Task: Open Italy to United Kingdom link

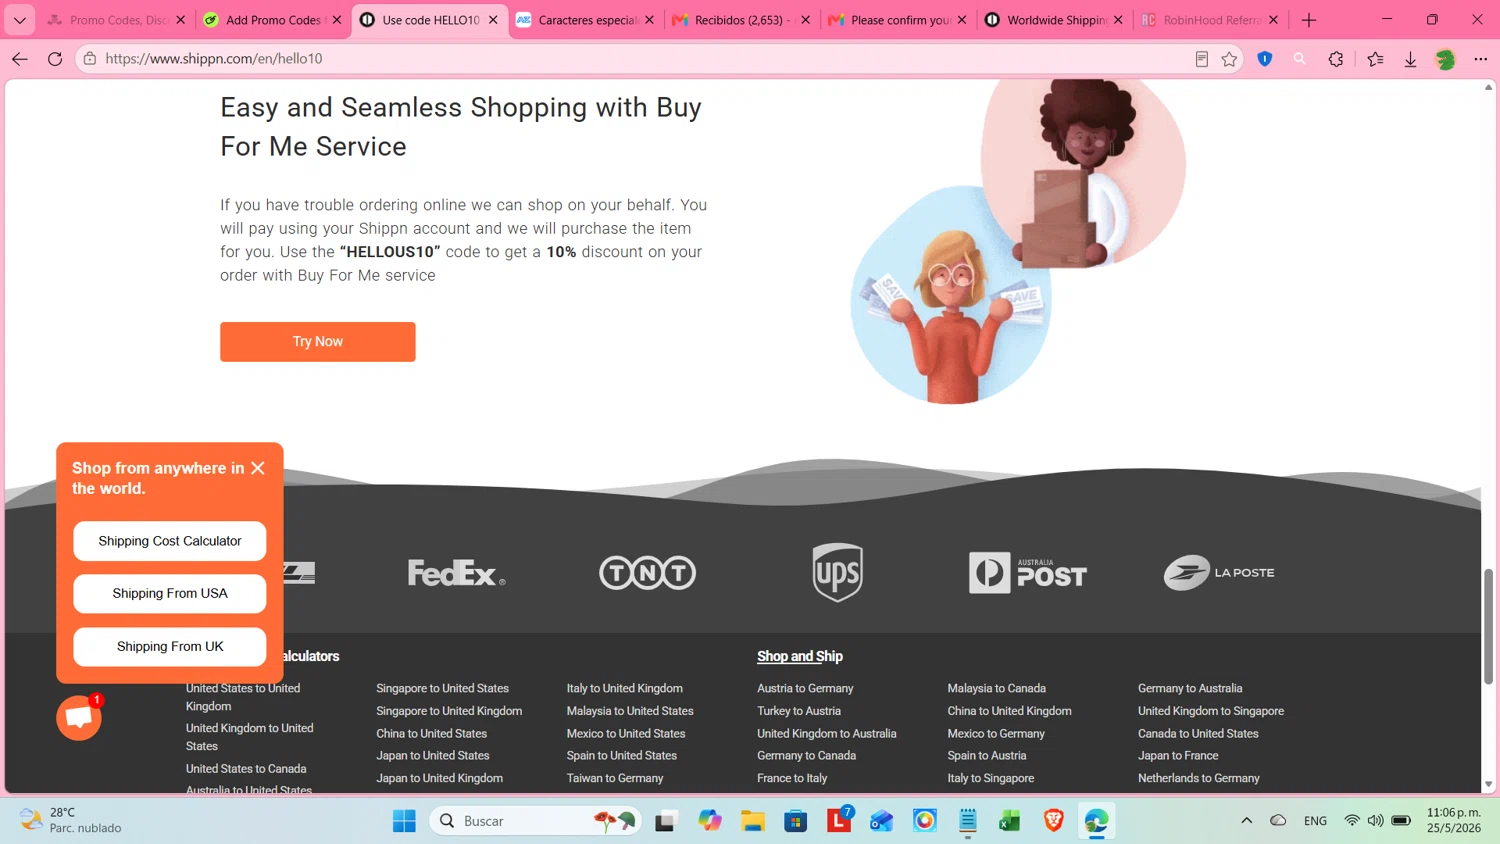Action: (625, 689)
